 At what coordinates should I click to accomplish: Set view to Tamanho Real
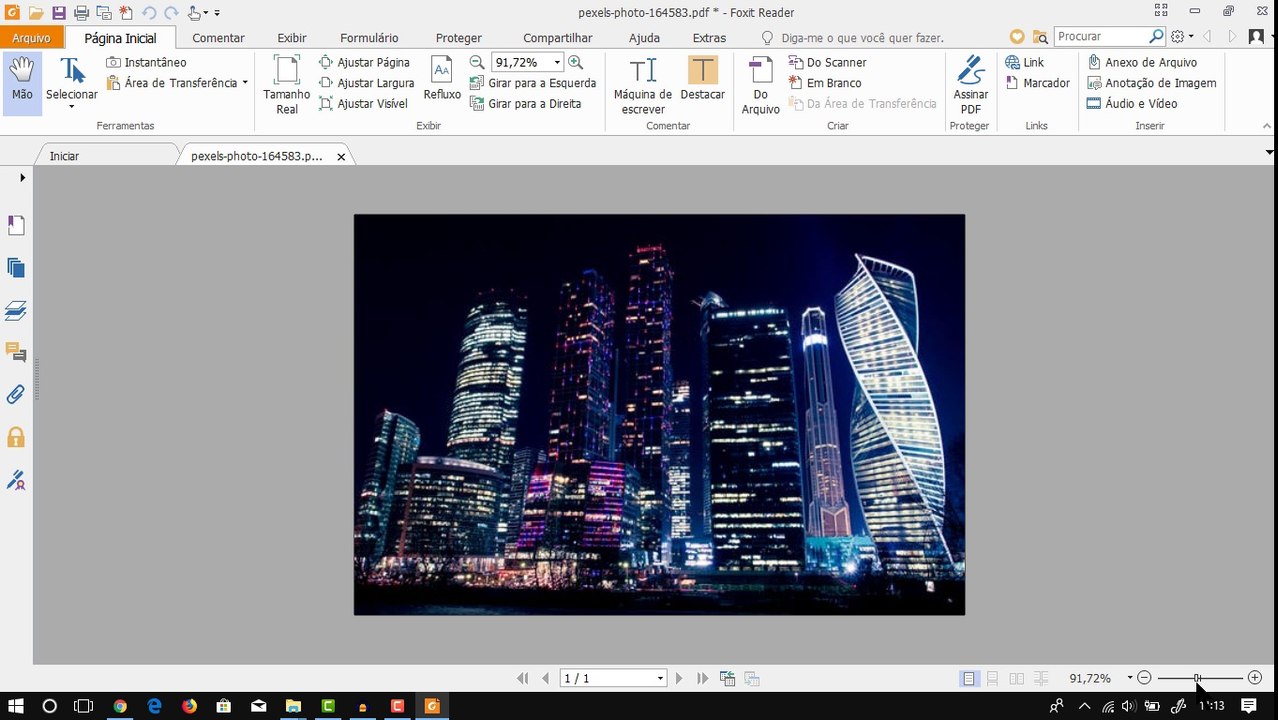[287, 84]
